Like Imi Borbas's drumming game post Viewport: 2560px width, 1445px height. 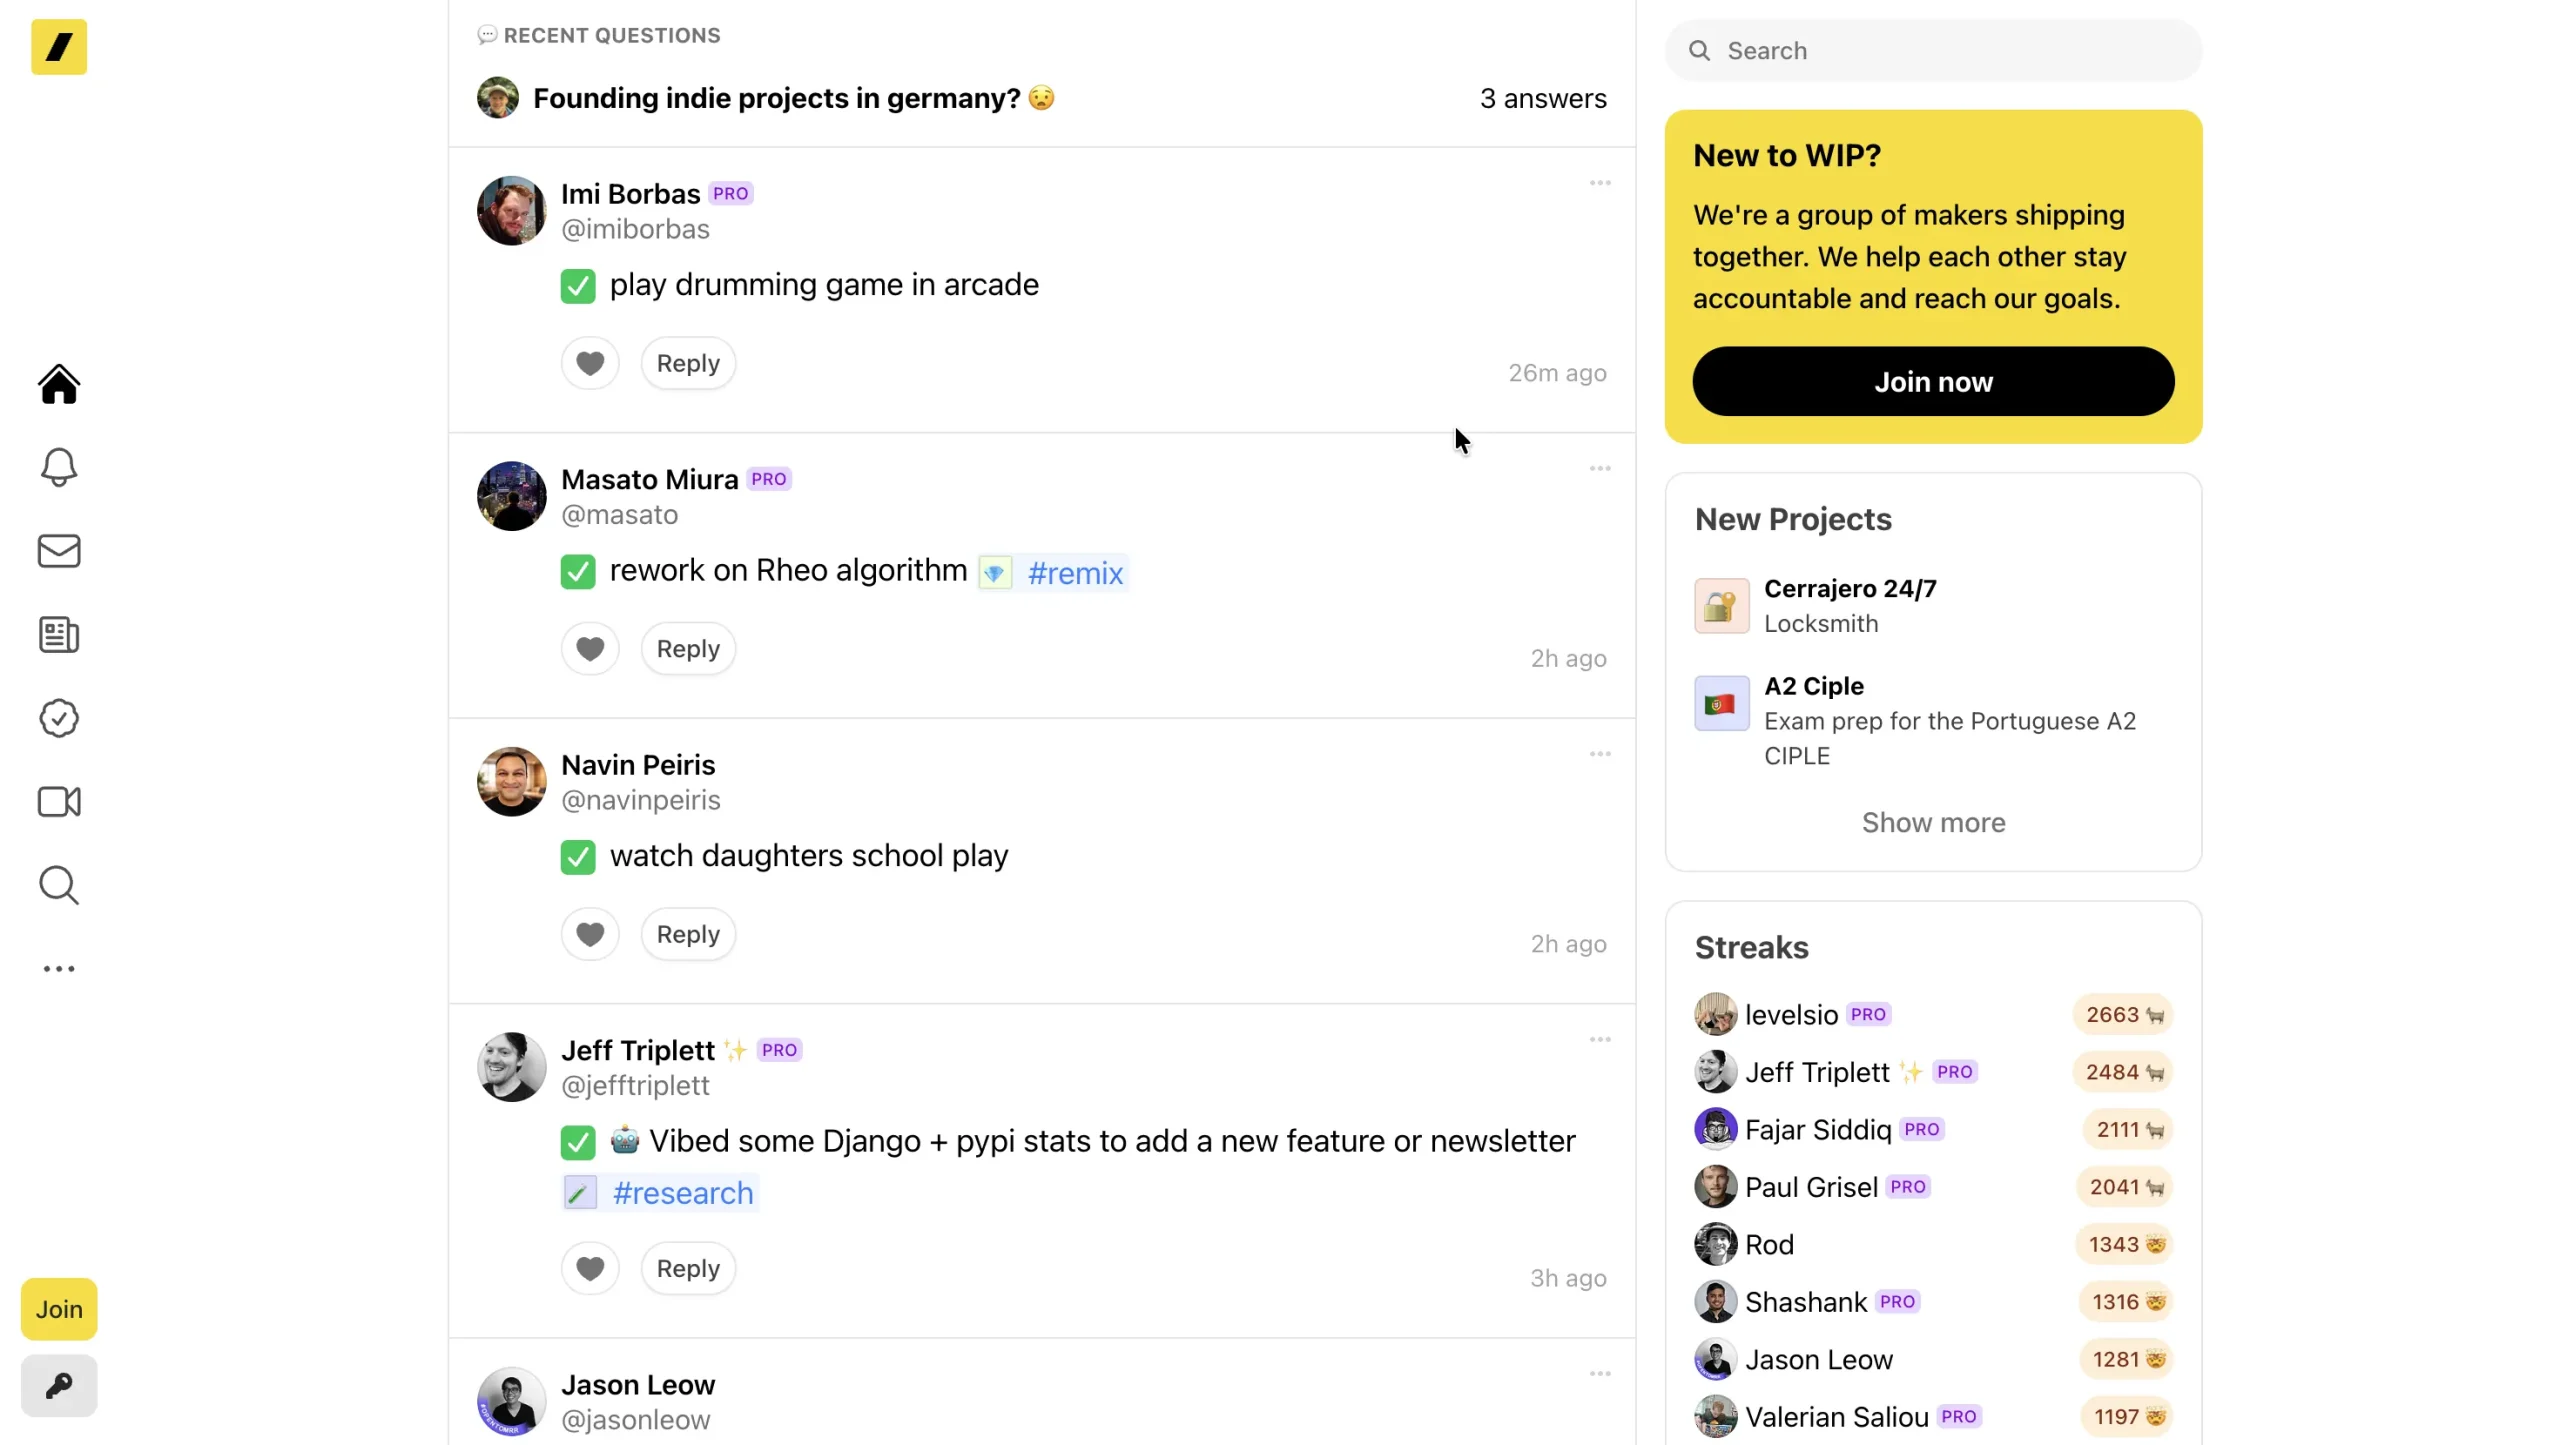(x=590, y=363)
